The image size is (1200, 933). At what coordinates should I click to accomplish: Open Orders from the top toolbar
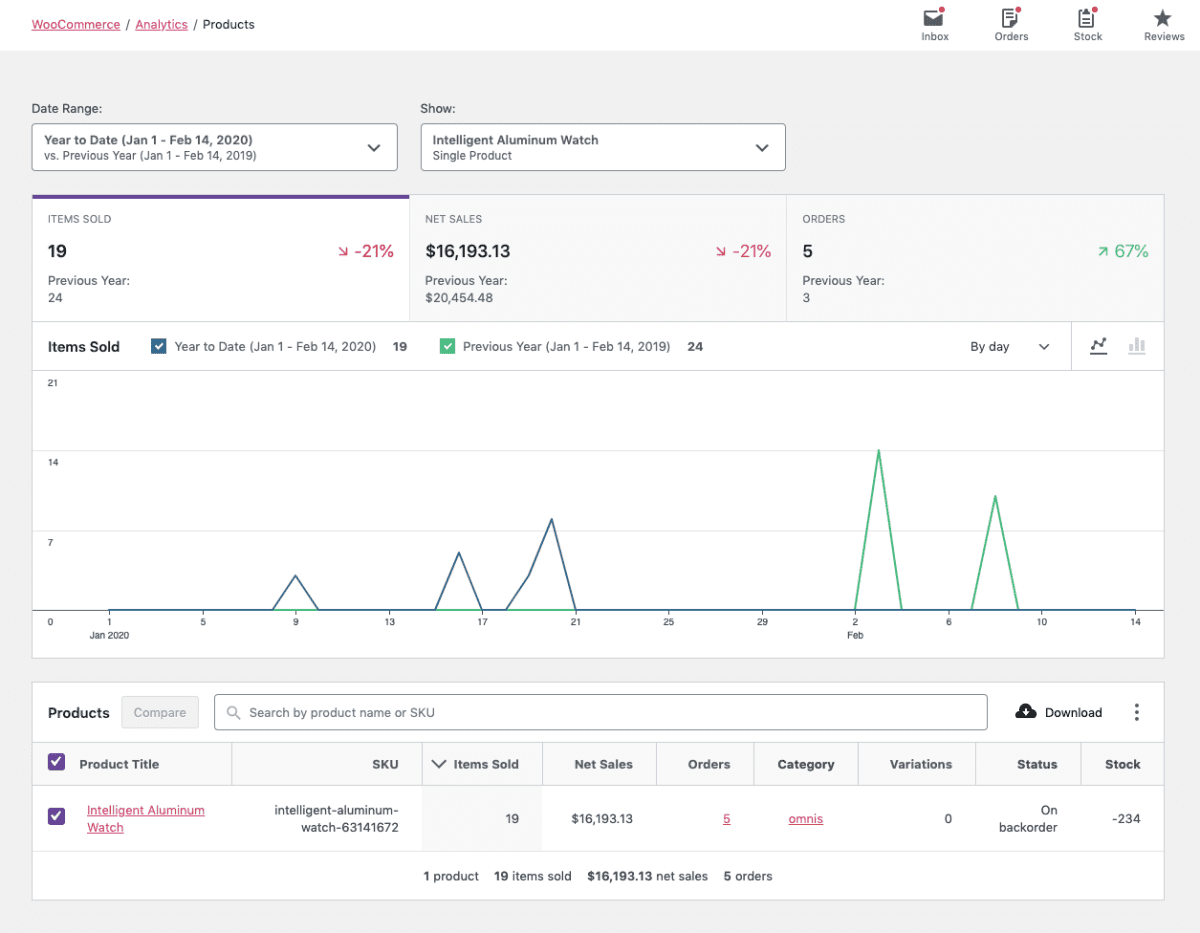click(x=1011, y=18)
